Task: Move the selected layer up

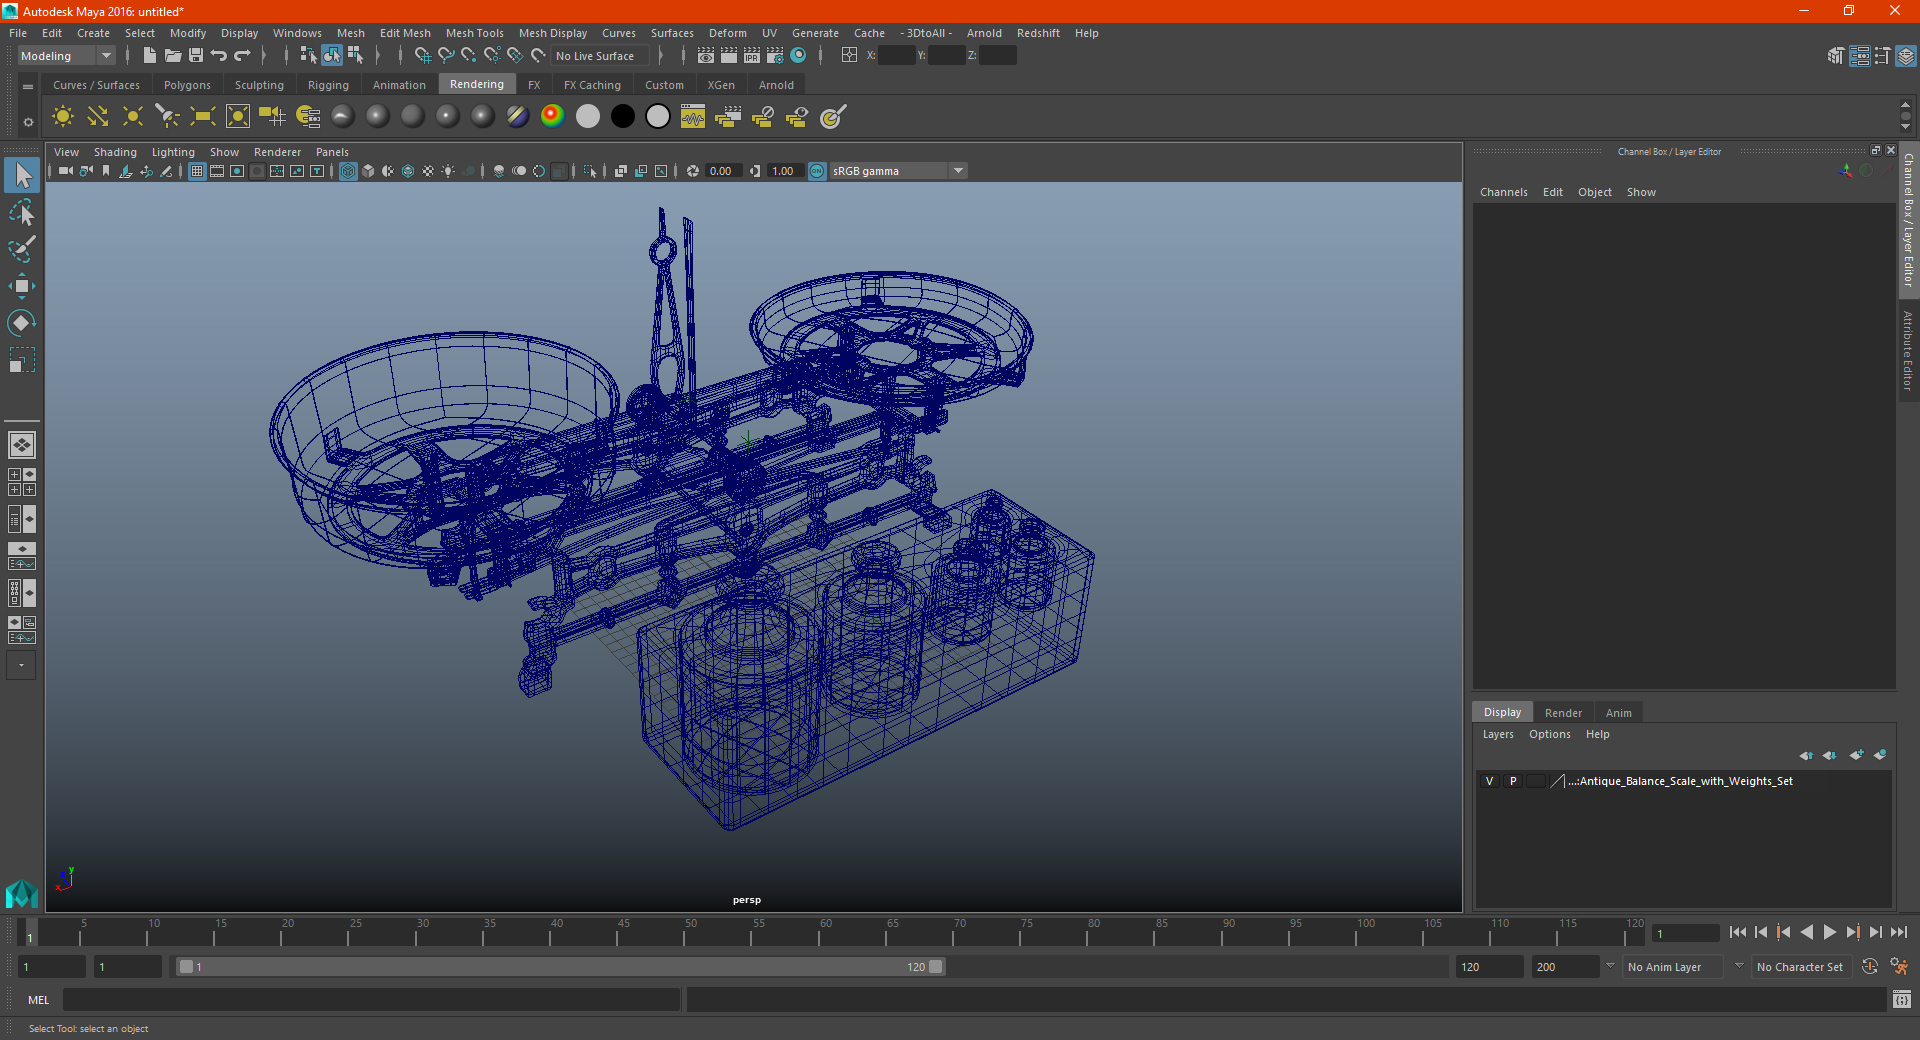Action: click(1806, 755)
